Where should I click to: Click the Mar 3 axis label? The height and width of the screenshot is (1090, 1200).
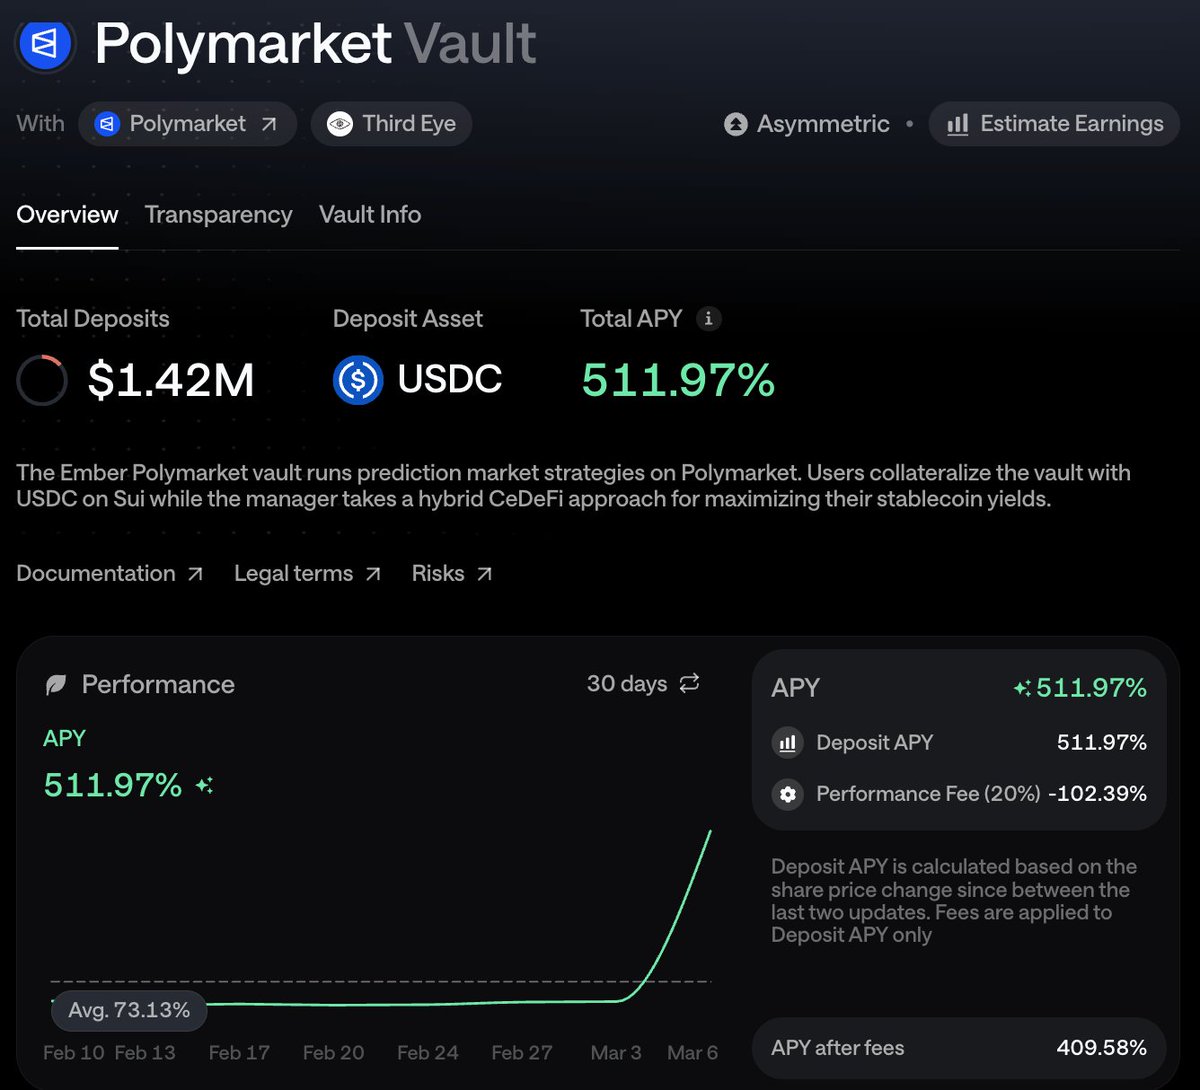tap(616, 1053)
